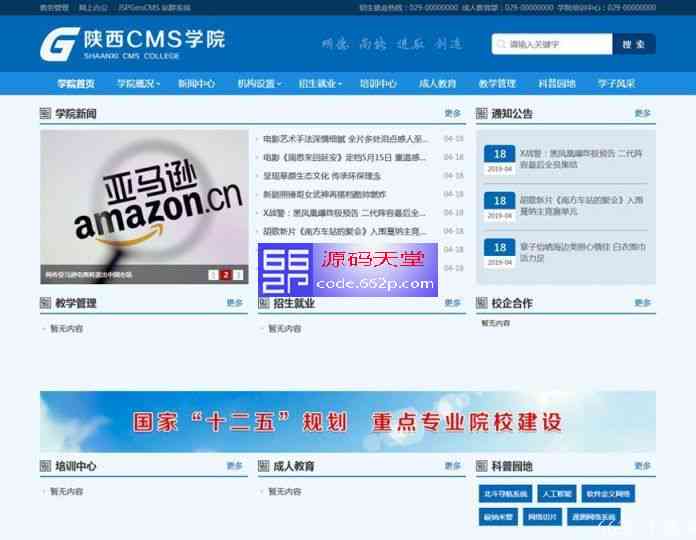Expand the 机构设置 dropdown menu

click(259, 84)
